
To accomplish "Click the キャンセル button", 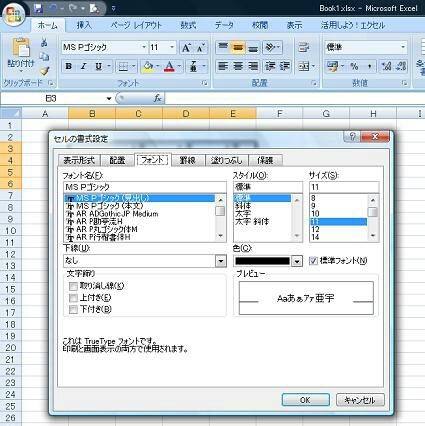I will coord(360,400).
